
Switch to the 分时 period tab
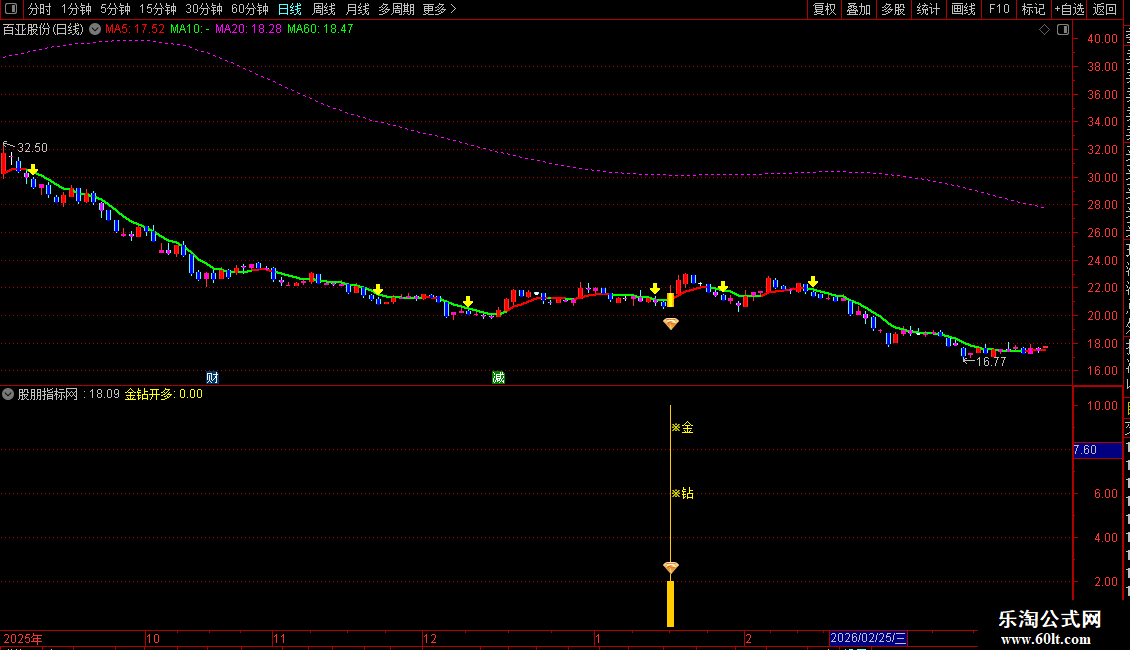click(40, 9)
